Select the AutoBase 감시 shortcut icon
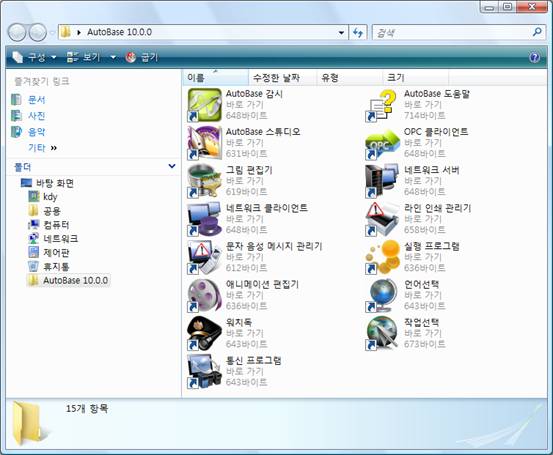 point(204,105)
